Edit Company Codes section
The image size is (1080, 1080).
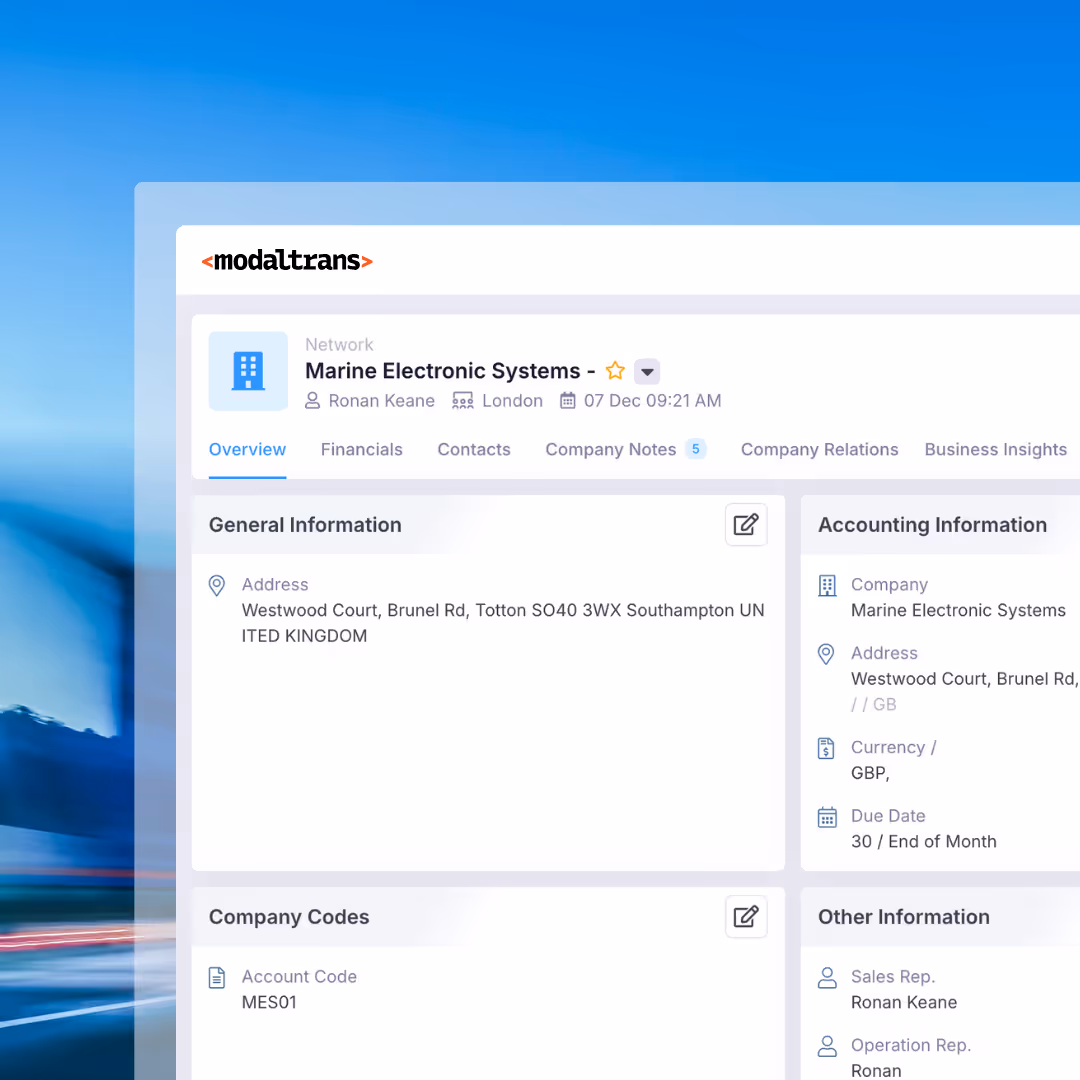[746, 917]
